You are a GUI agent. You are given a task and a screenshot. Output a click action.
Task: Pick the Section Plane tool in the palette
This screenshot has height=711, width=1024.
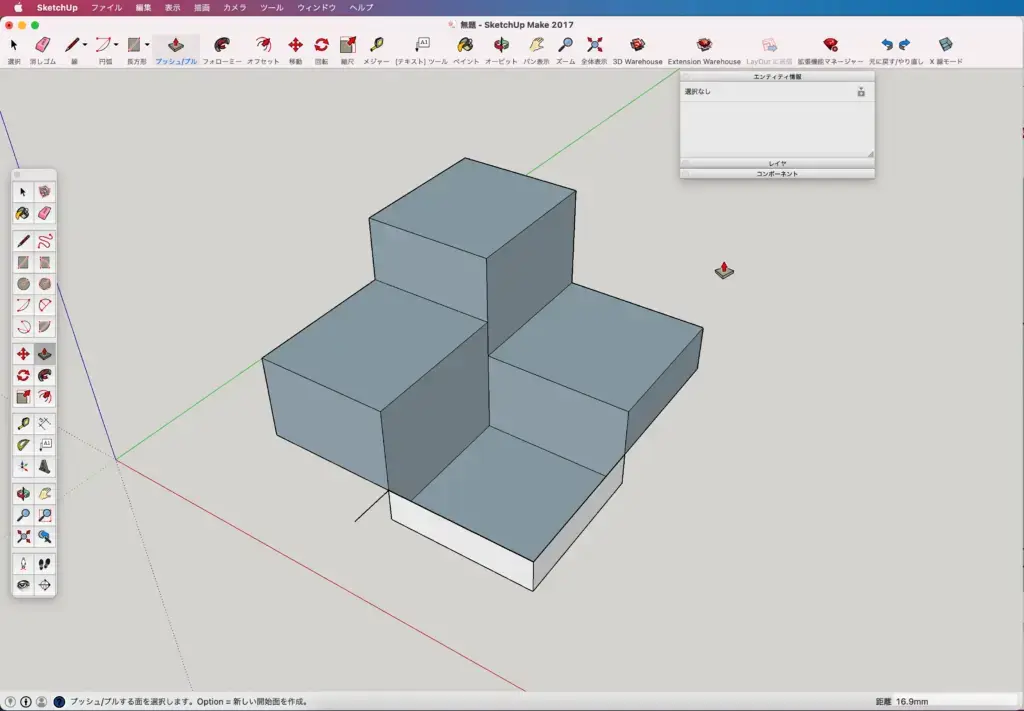(x=44, y=585)
